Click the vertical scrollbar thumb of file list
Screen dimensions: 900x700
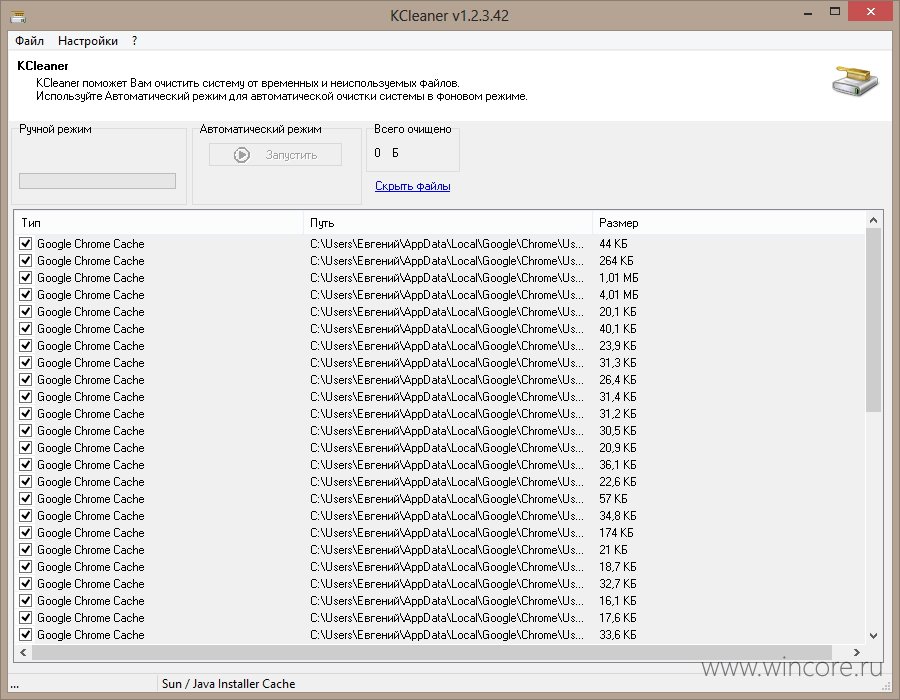pyautogui.click(x=873, y=320)
